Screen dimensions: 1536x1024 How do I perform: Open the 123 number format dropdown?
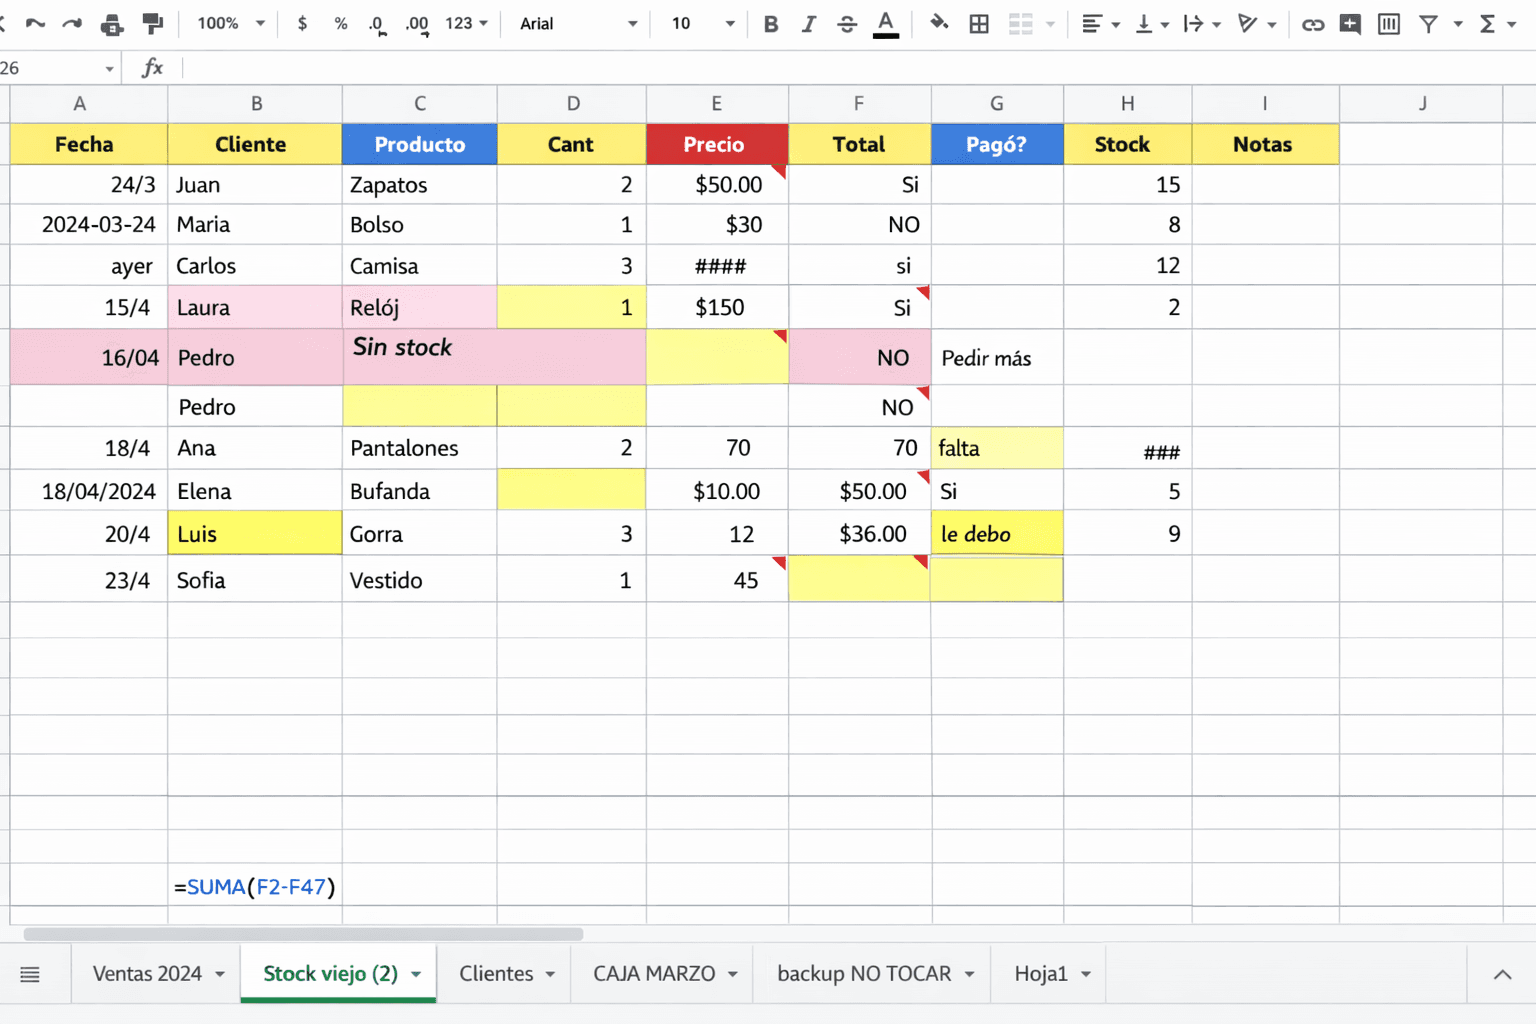tap(466, 24)
